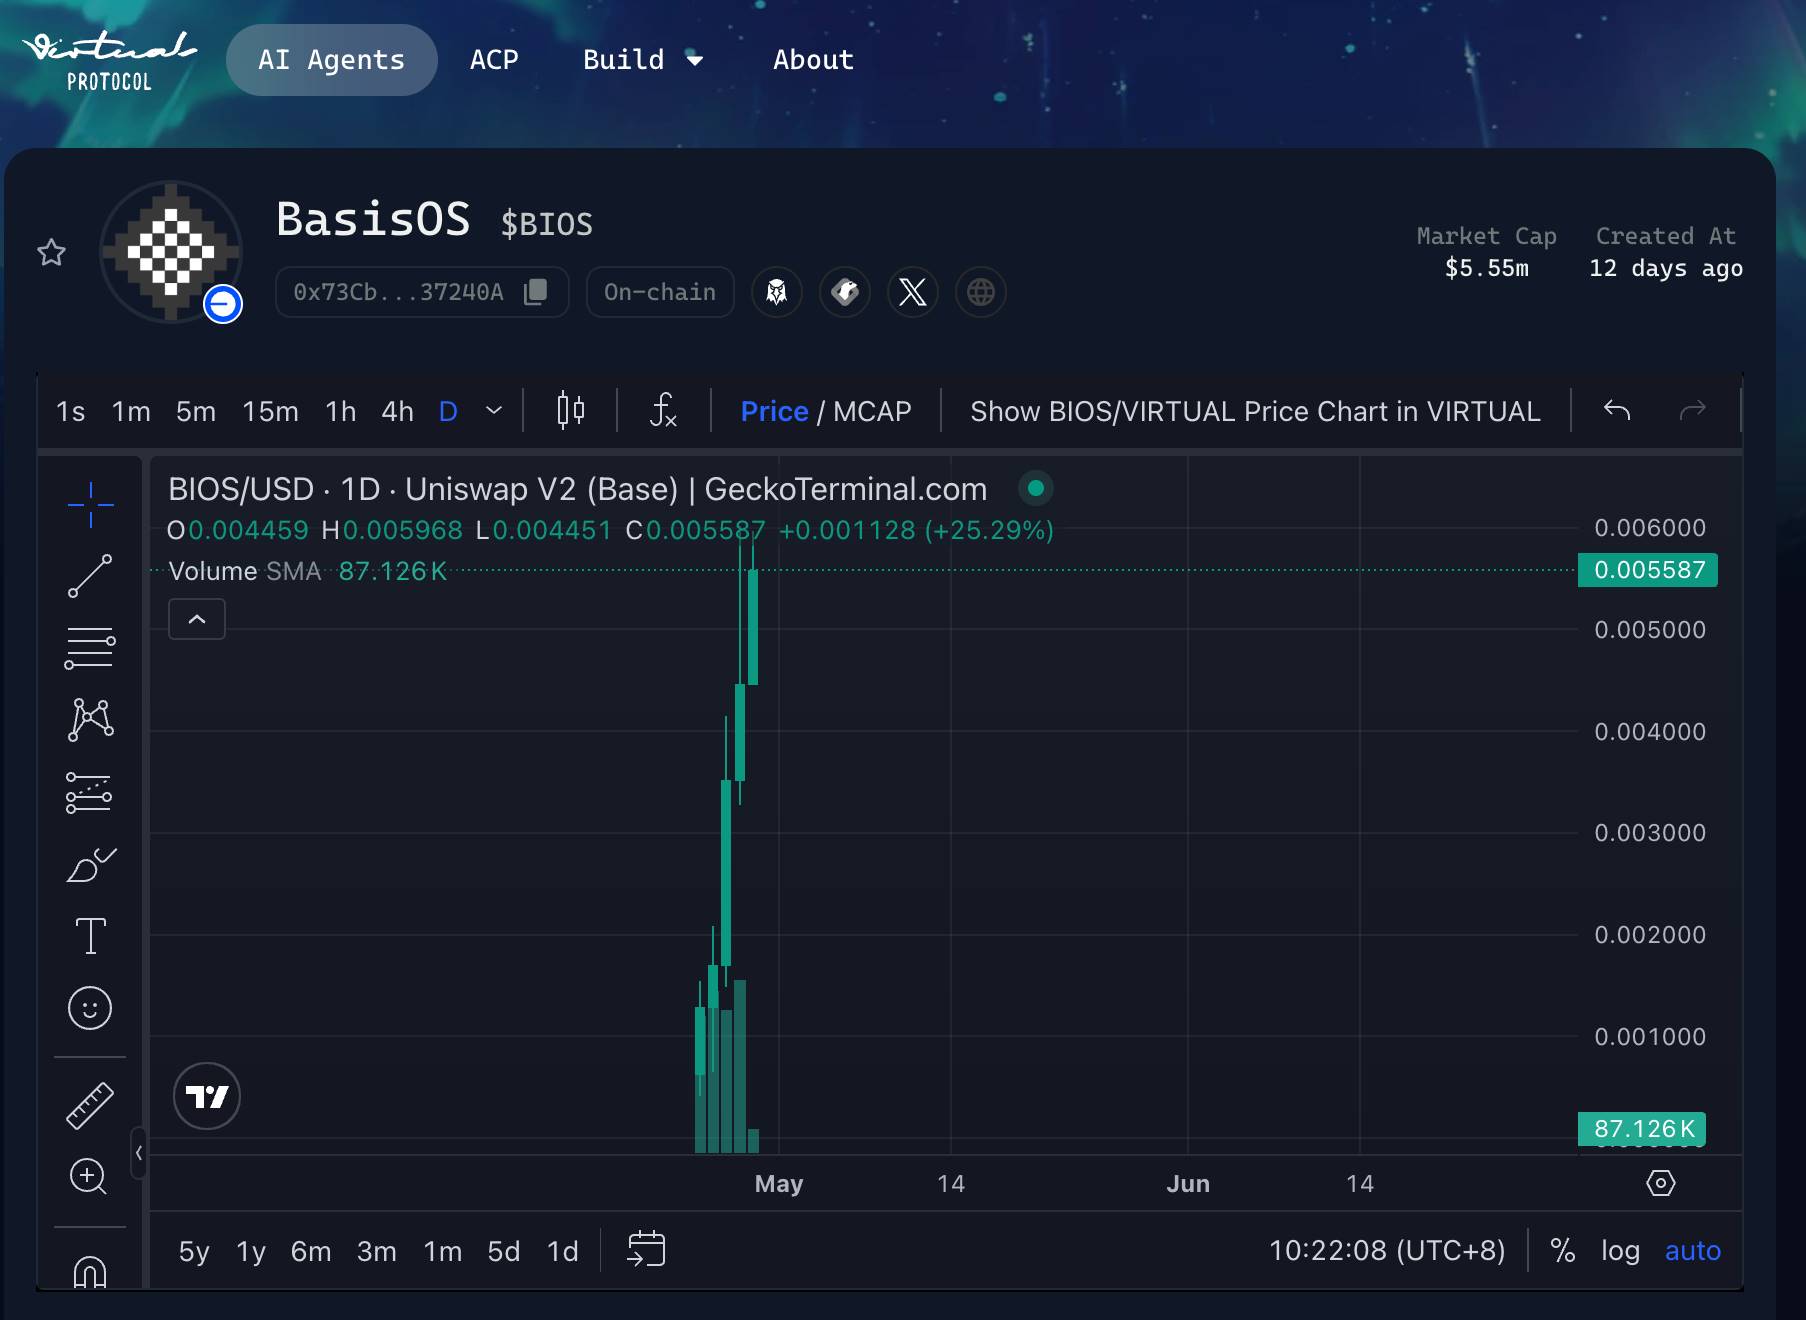The image size is (1806, 1320).
Task: Select the trend line drawing tool
Action: [90, 577]
